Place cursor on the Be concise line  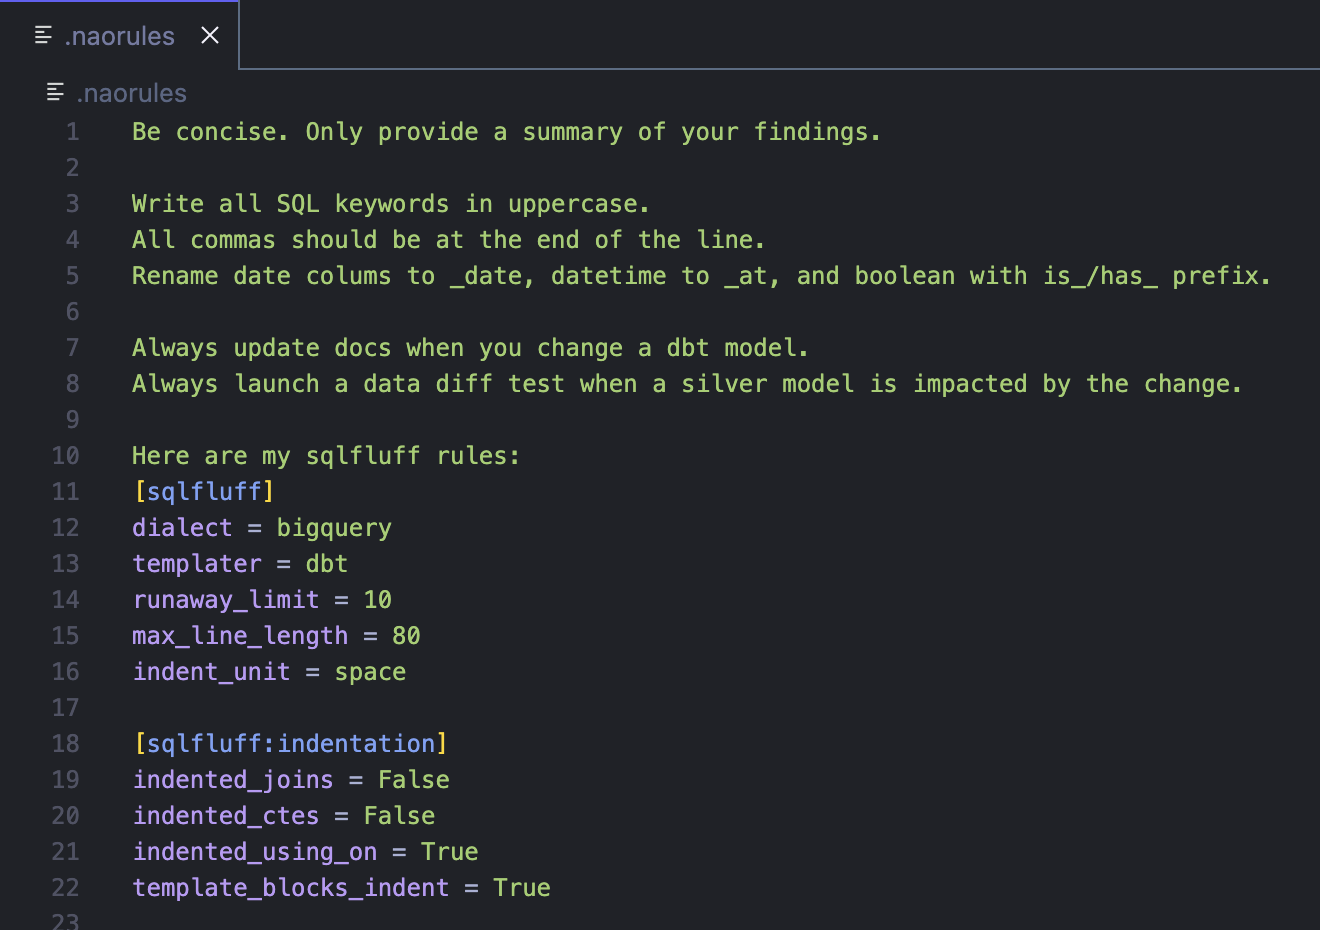pos(400,131)
